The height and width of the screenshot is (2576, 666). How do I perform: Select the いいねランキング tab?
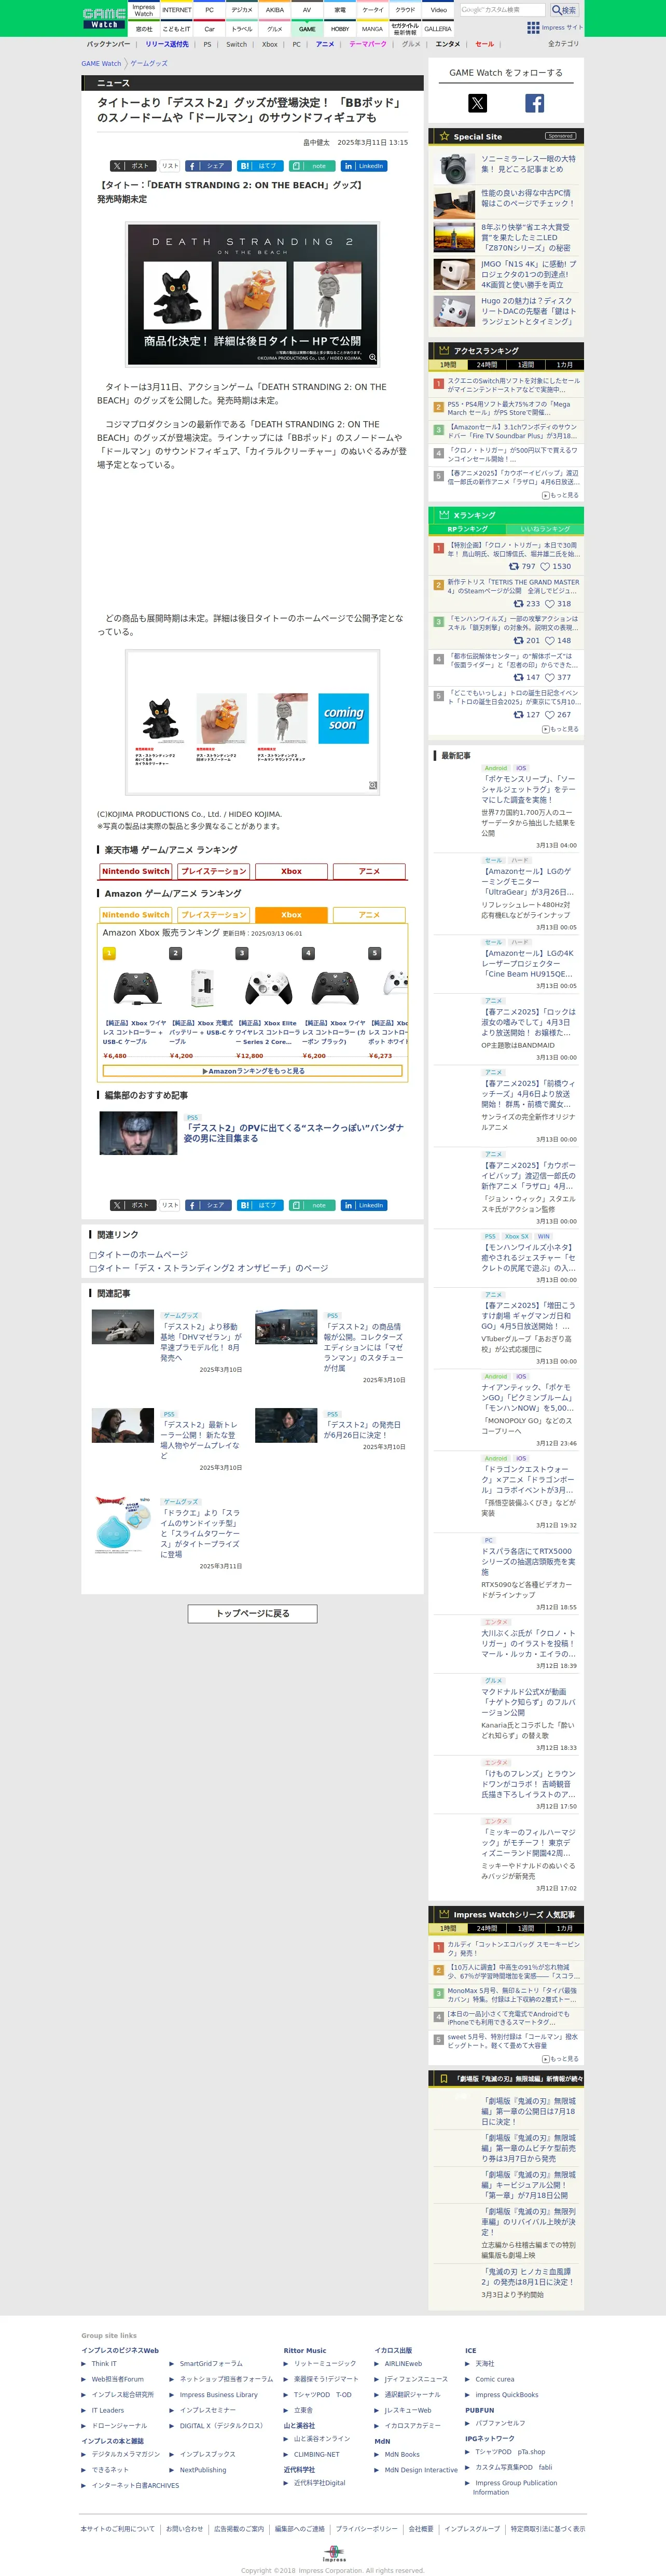point(545,529)
